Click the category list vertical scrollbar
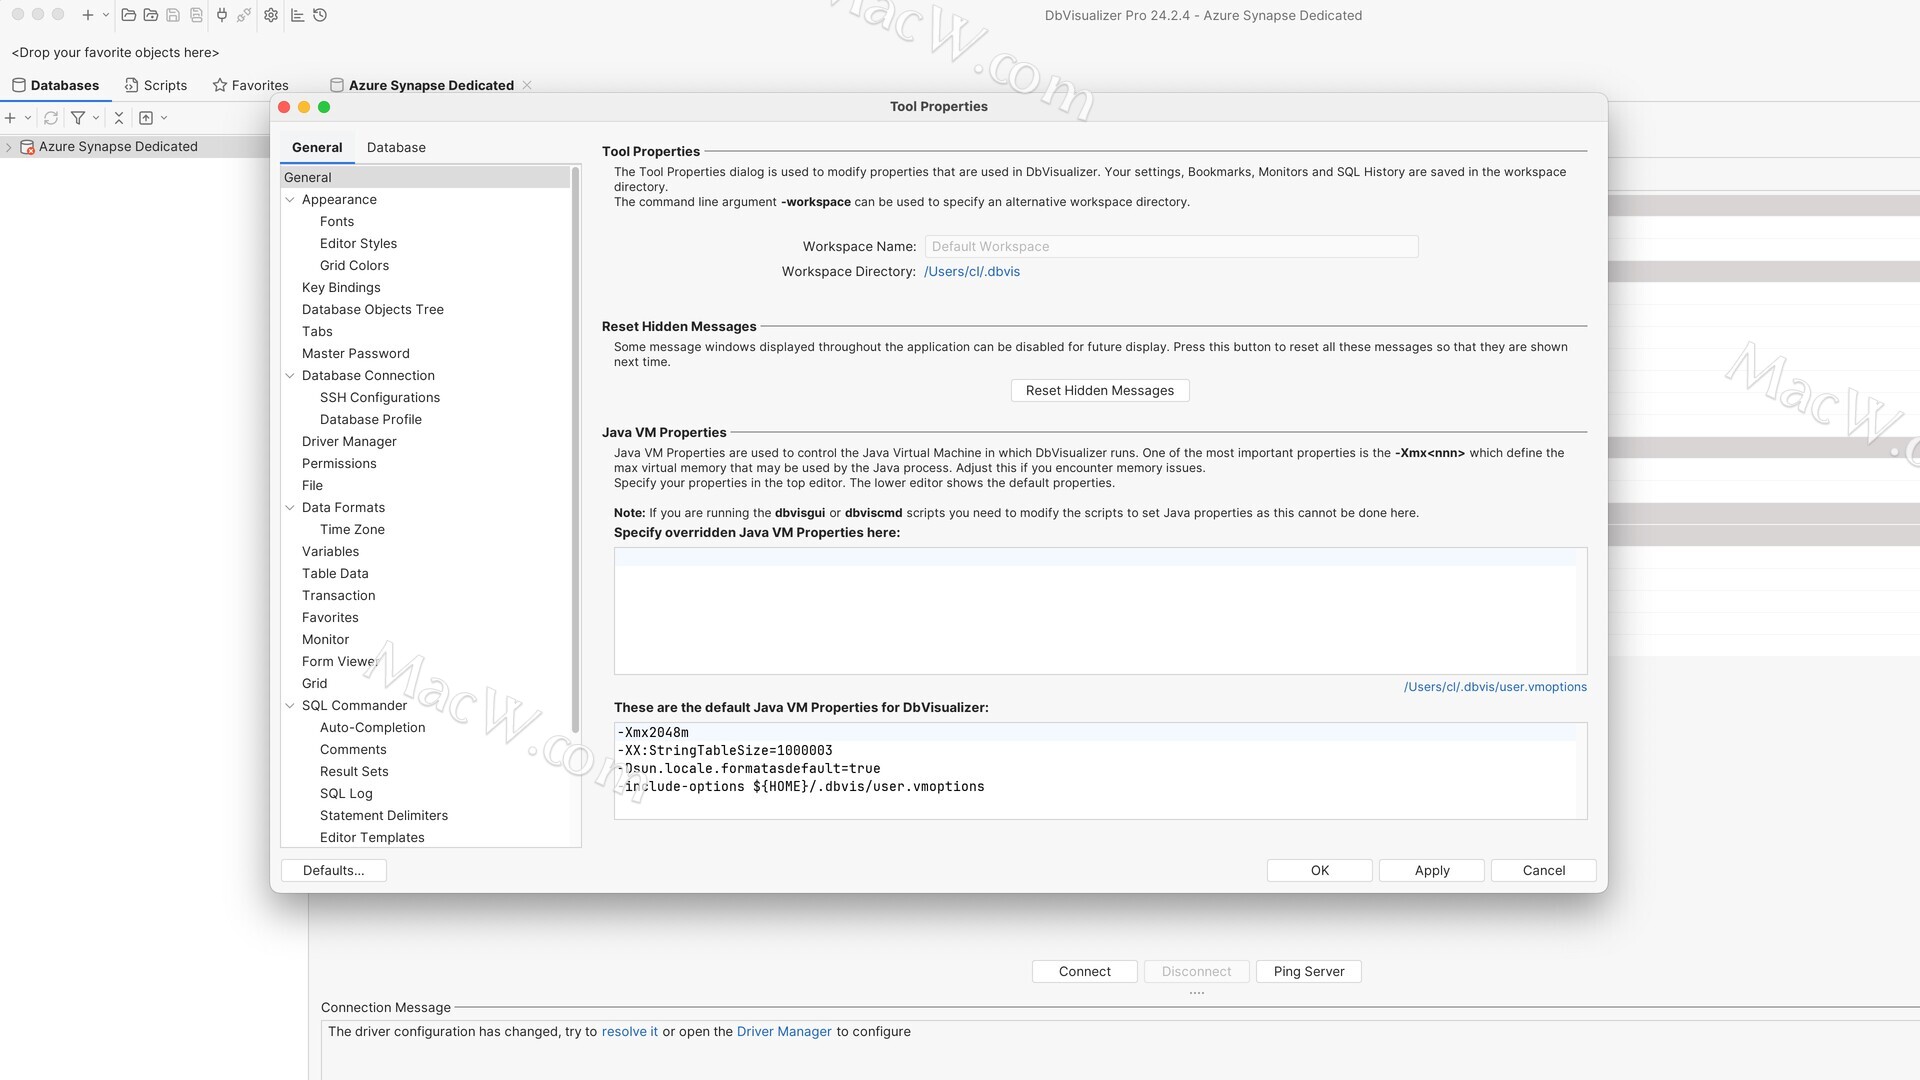Viewport: 1920px width, 1080px height. click(x=575, y=450)
